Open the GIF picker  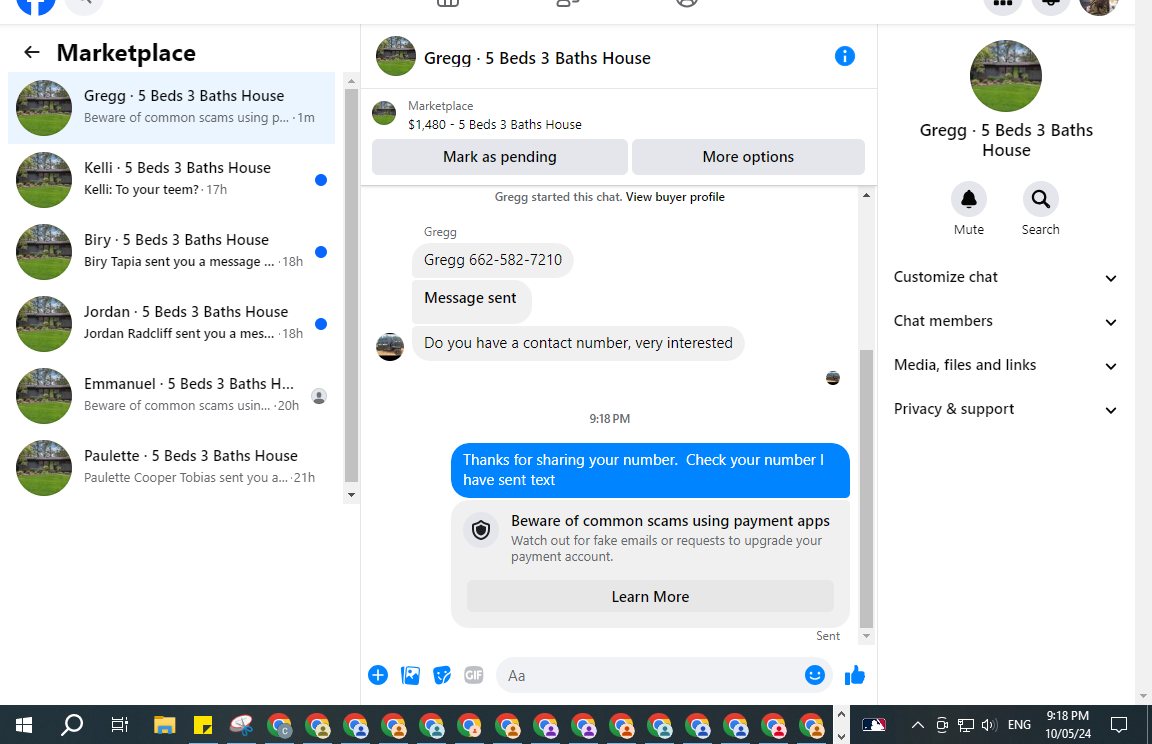pyautogui.click(x=474, y=675)
